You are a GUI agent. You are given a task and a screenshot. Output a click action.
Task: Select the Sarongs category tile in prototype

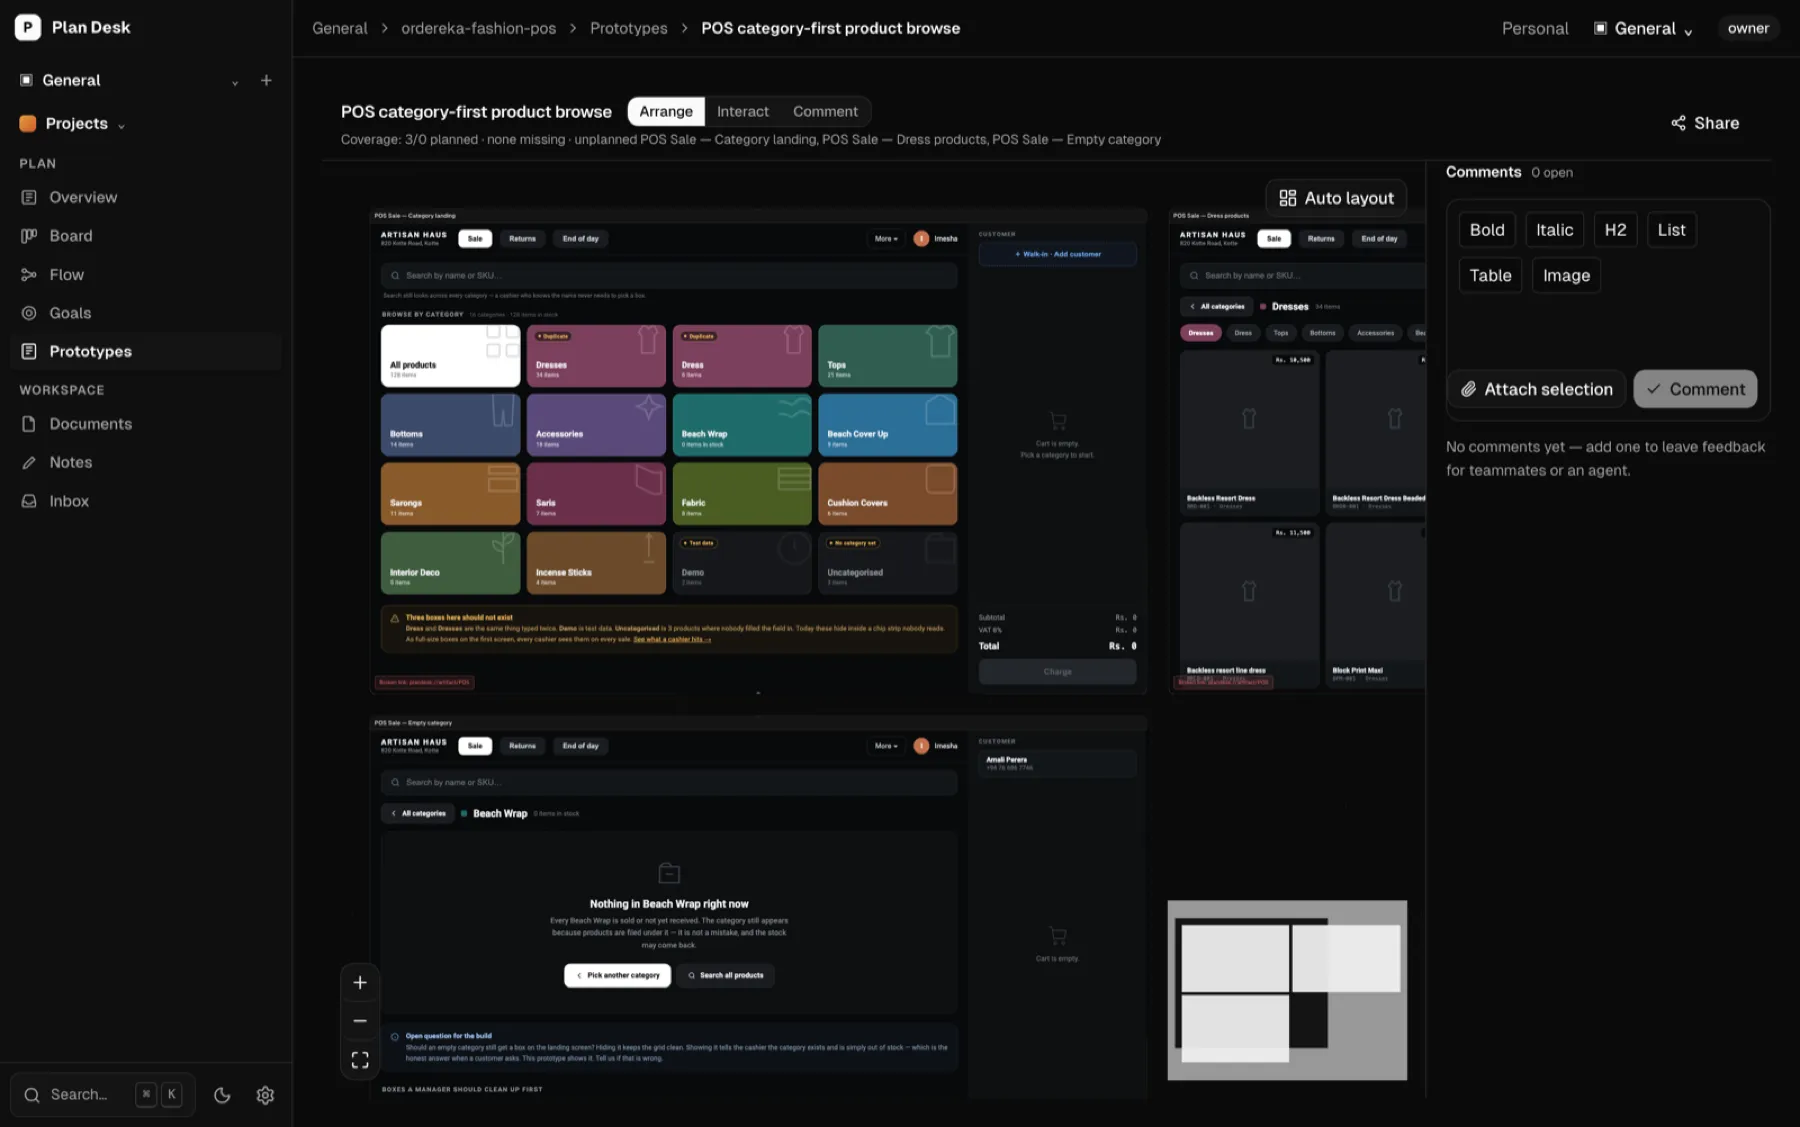pos(450,494)
